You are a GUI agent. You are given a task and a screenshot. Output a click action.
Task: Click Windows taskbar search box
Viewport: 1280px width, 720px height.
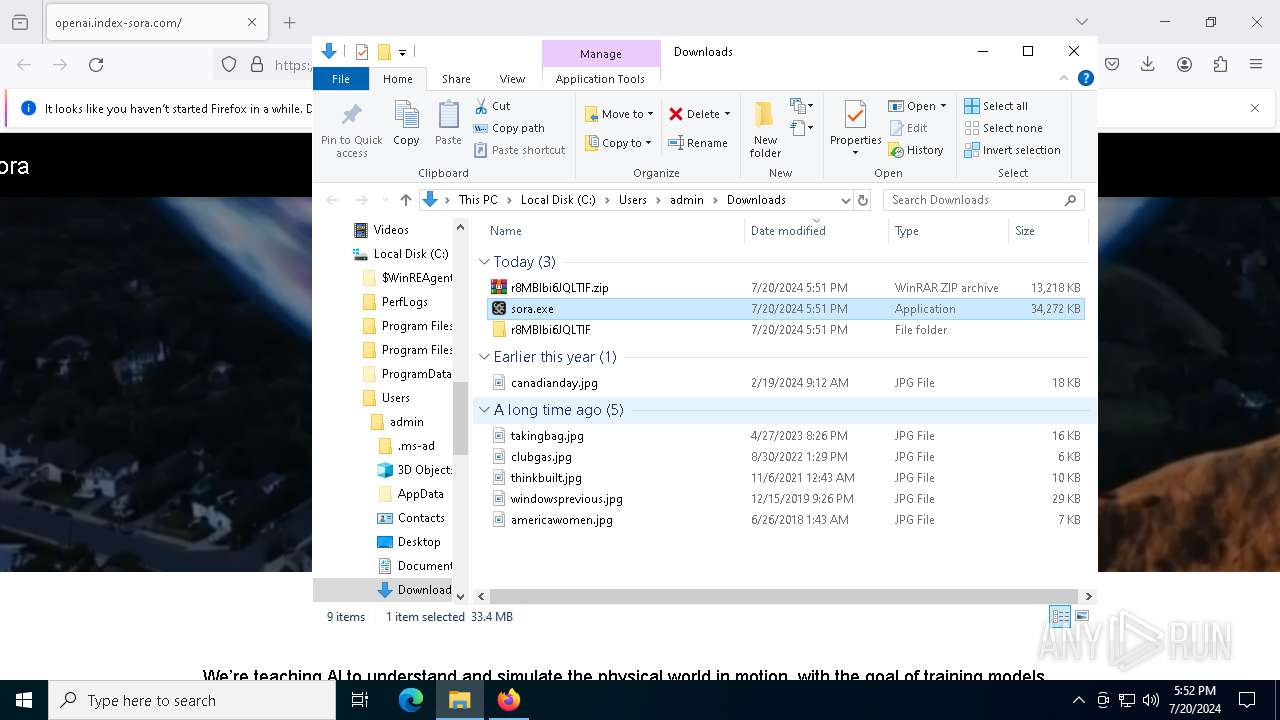[192, 700]
